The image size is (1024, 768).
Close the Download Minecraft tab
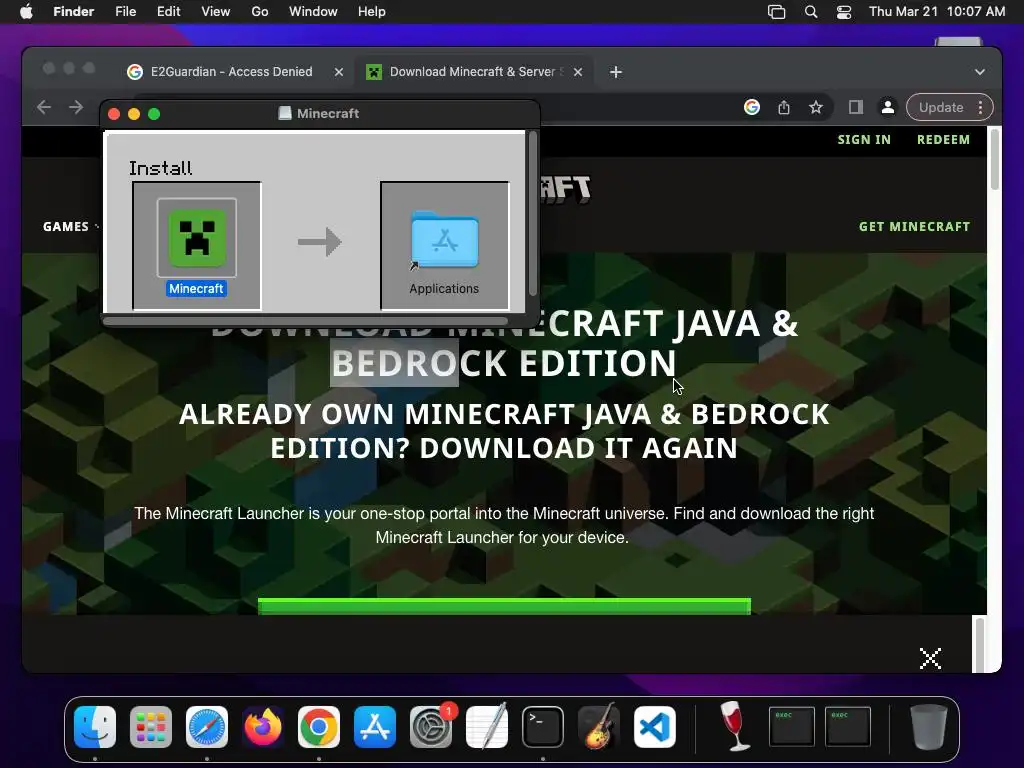point(577,72)
